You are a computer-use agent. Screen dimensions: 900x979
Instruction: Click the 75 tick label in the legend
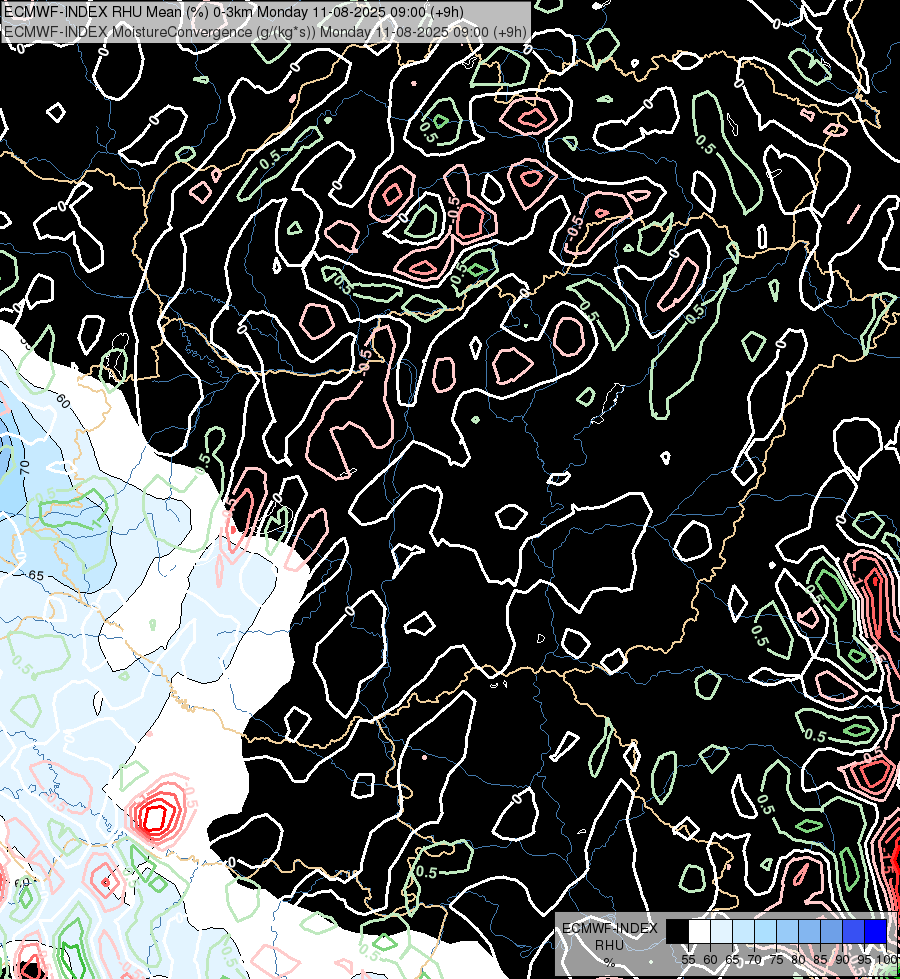(776, 960)
